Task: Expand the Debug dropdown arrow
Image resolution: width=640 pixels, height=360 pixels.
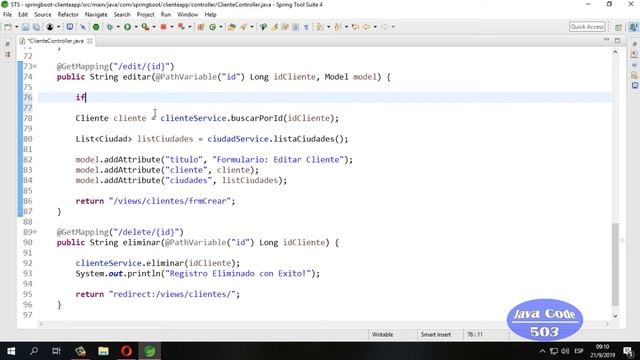Action: point(118,27)
